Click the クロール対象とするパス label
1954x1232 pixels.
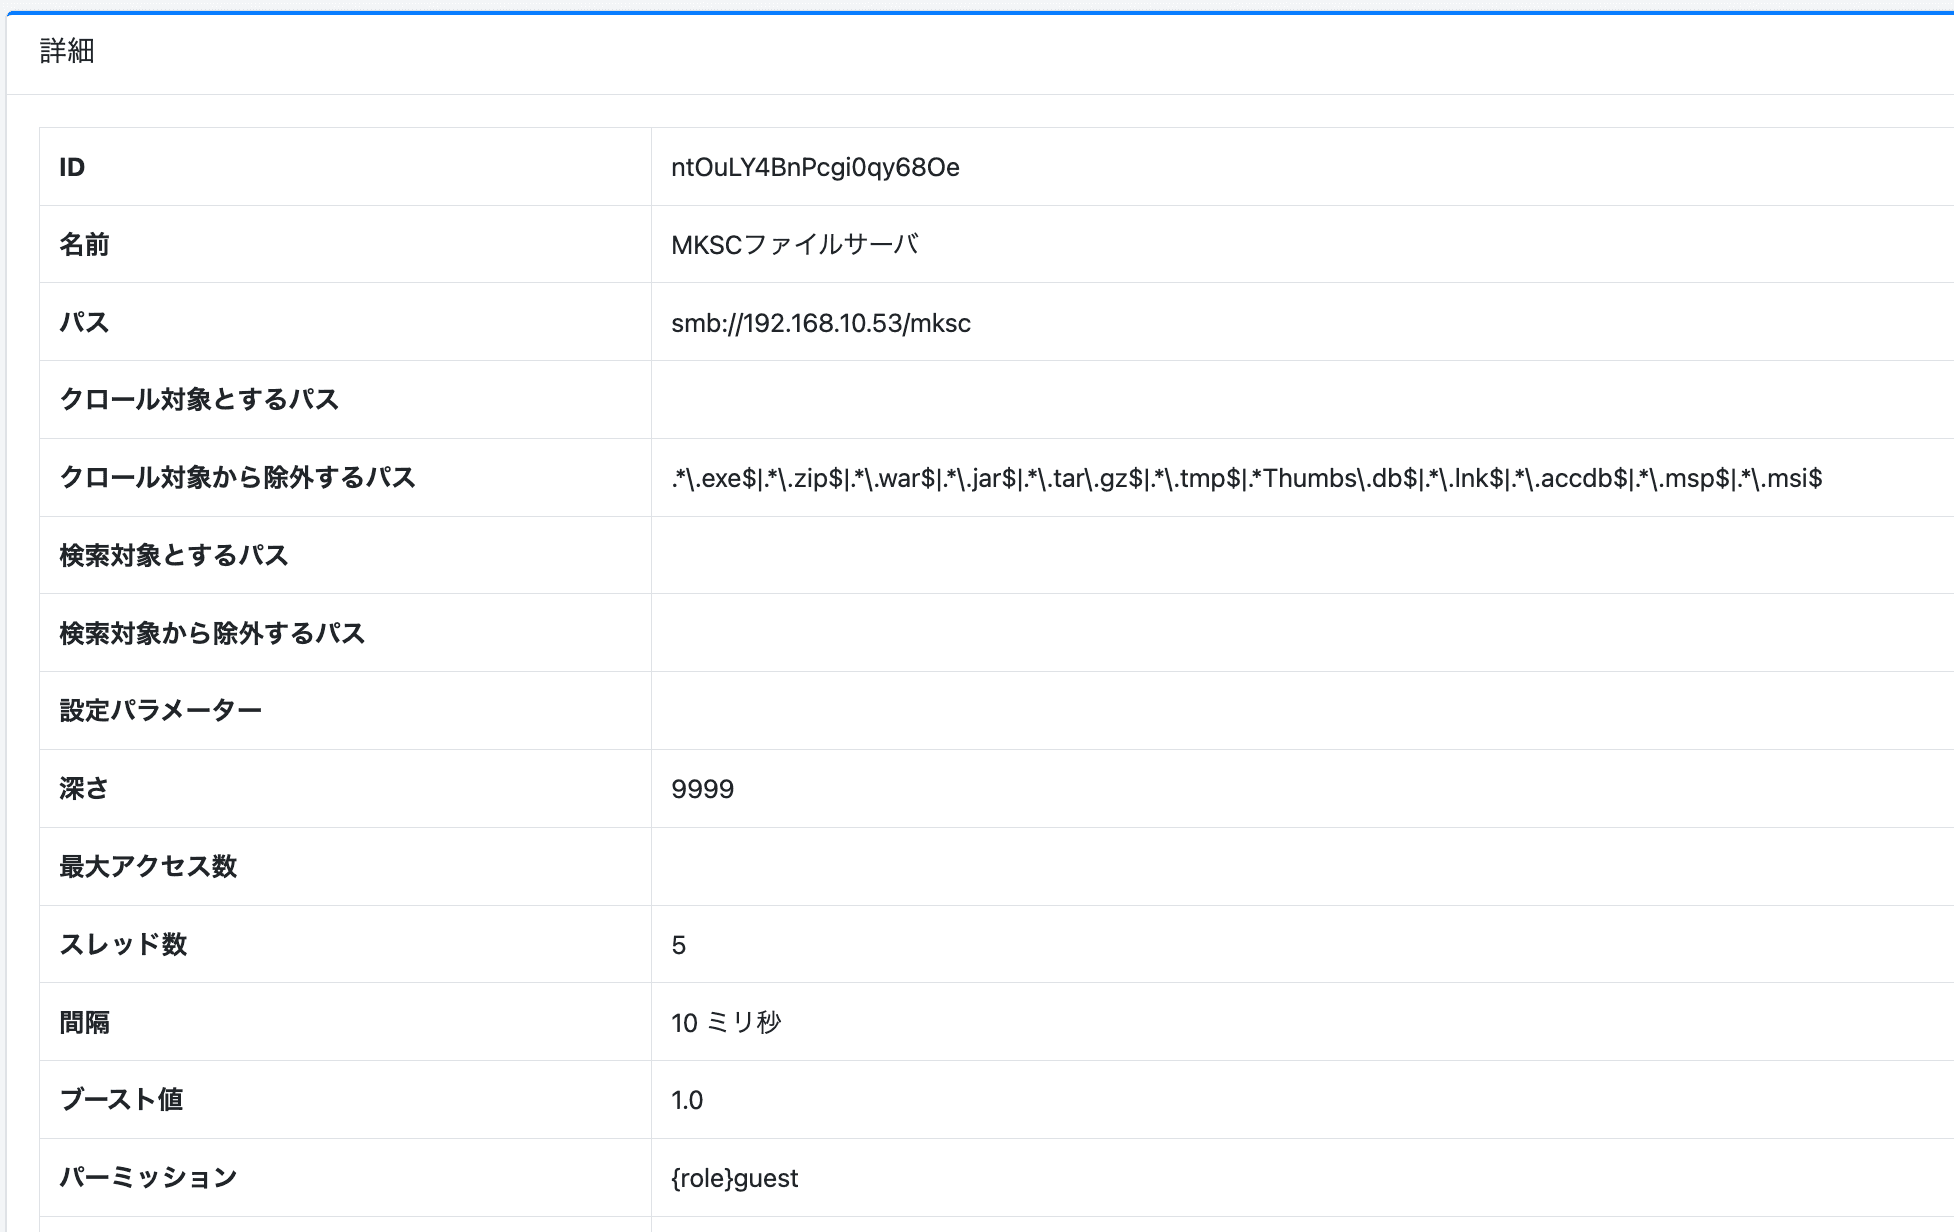[199, 400]
